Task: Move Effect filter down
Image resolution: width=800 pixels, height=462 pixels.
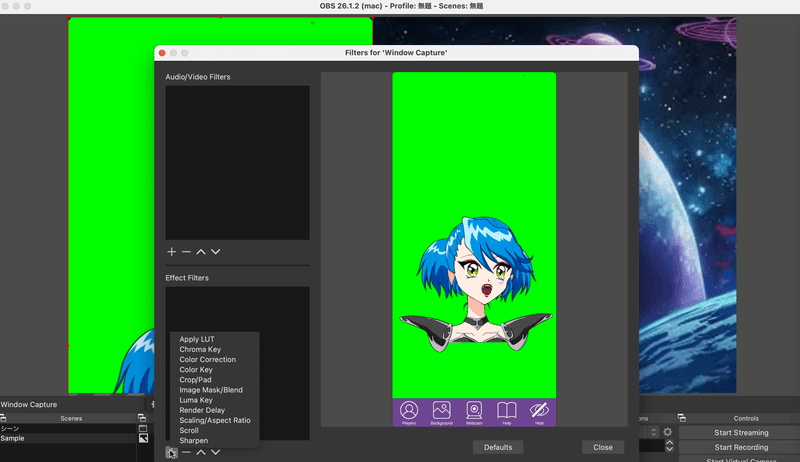Action: (x=216, y=452)
